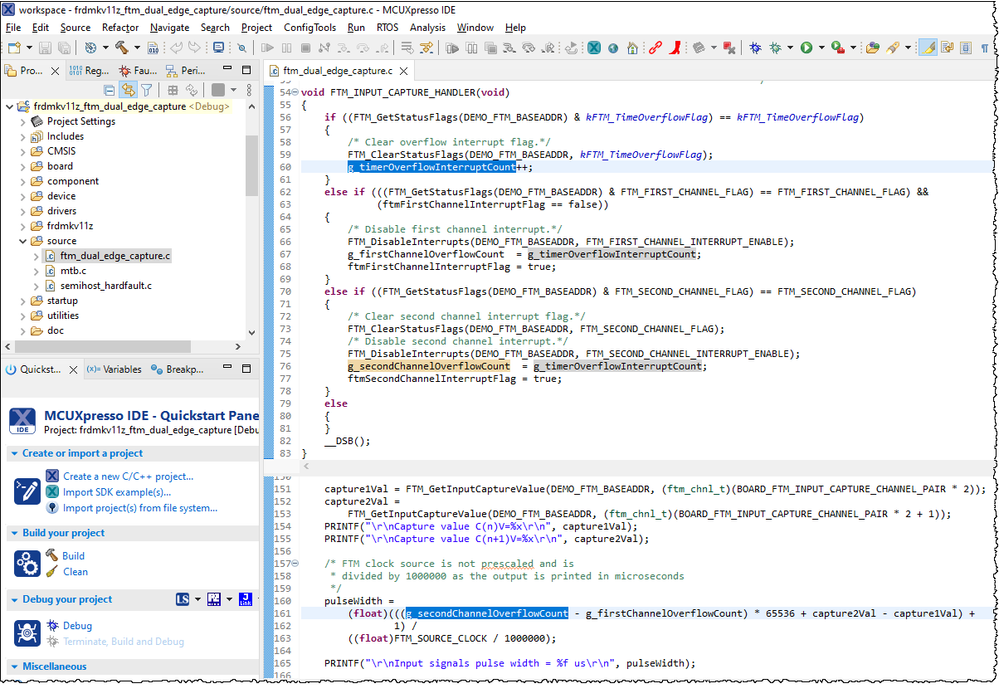
Task: Click the LinkServer LS probe icon
Action: click(183, 599)
